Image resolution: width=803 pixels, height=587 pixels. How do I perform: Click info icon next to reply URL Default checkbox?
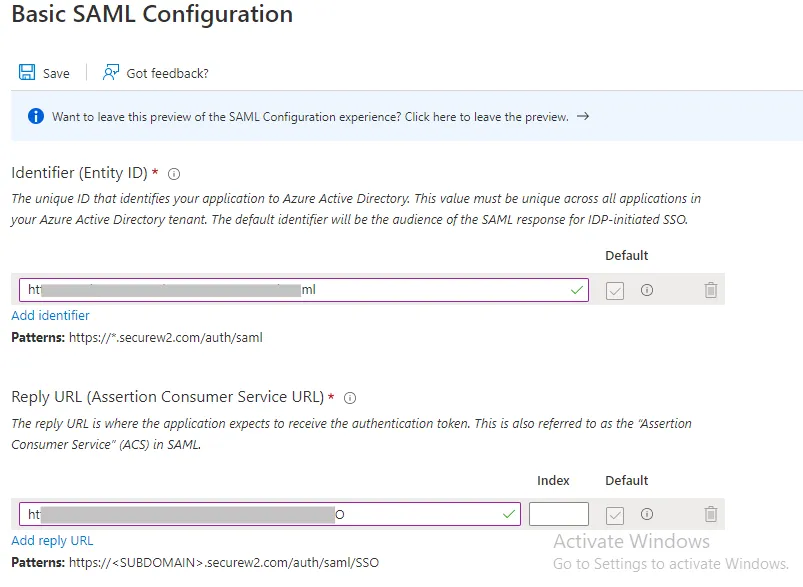[x=647, y=514]
